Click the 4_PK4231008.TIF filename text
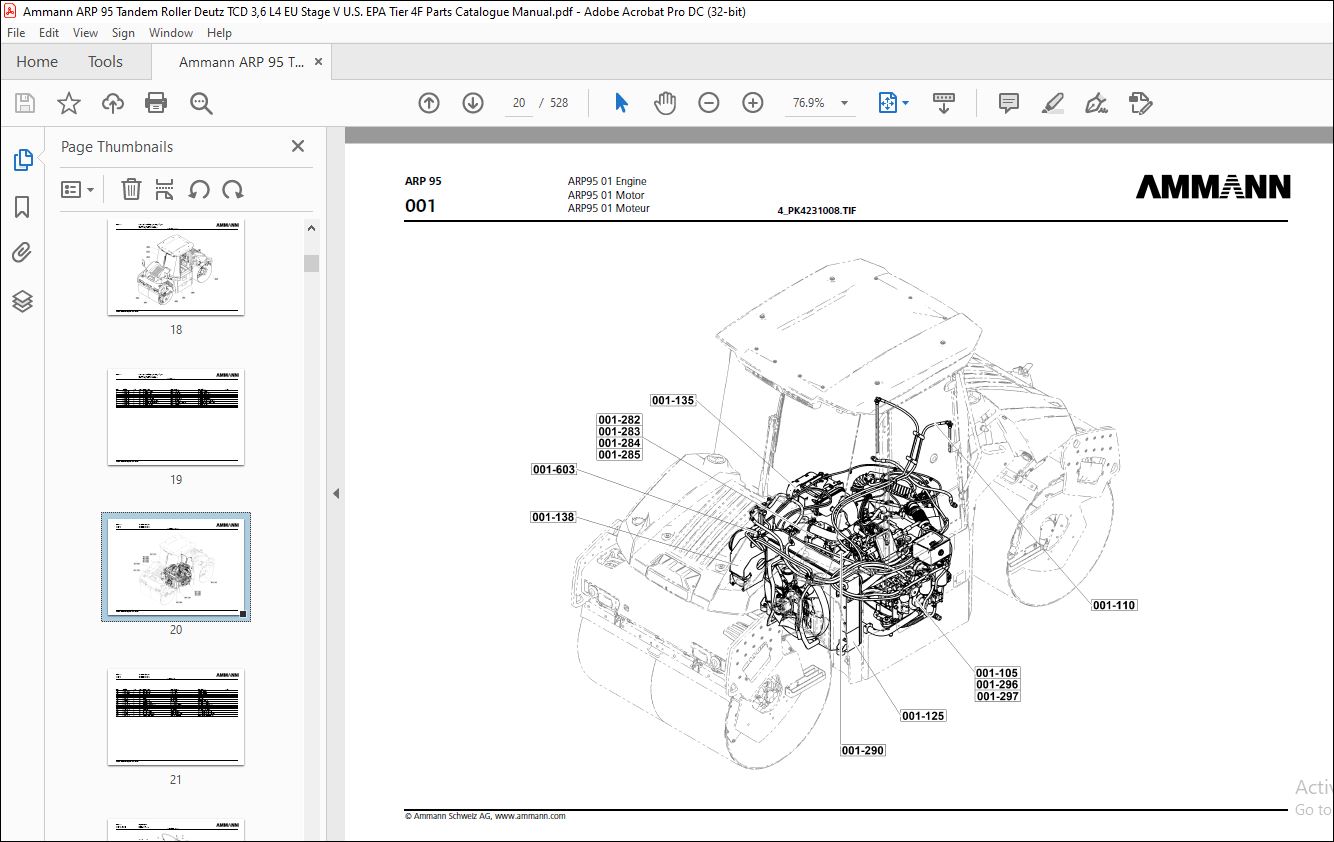This screenshot has width=1334, height=842. (816, 210)
